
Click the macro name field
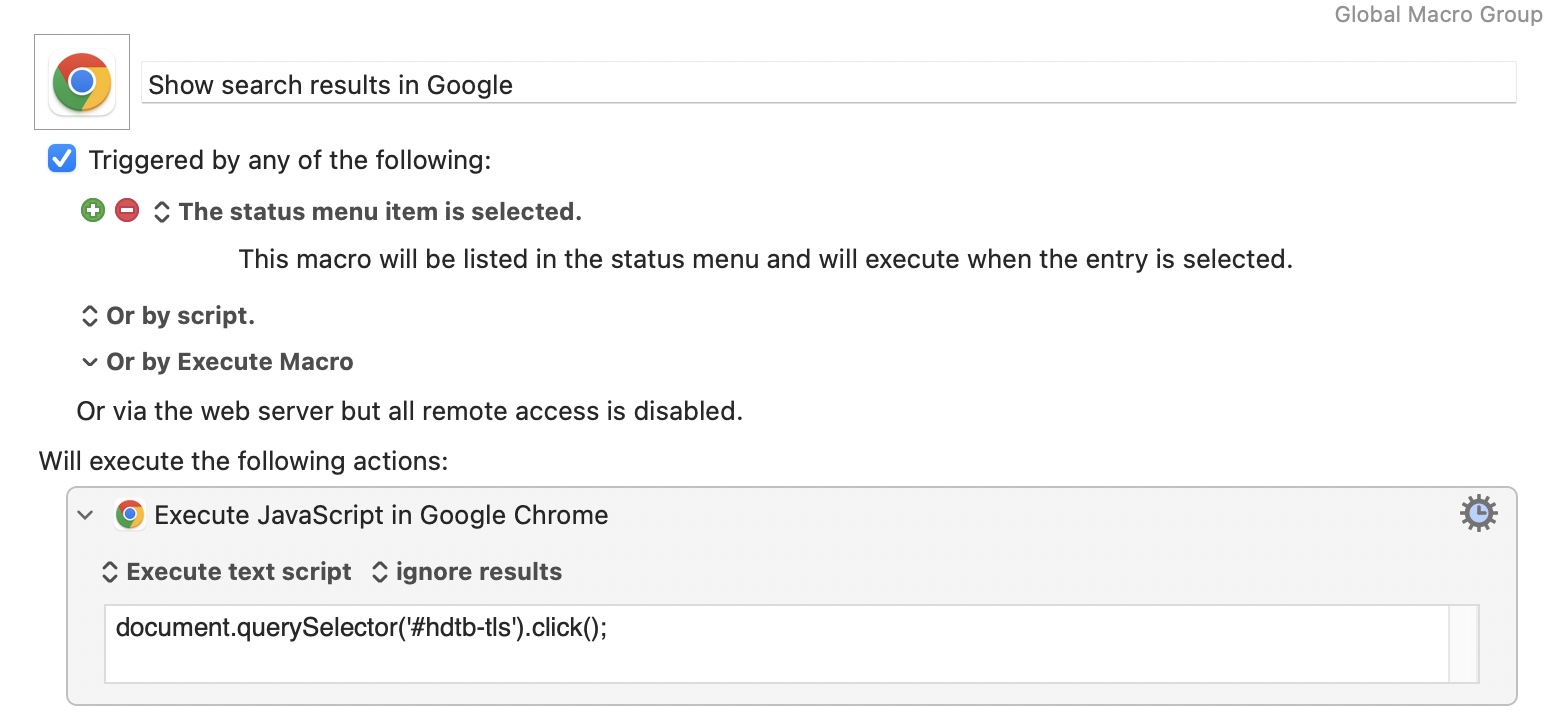pyautogui.click(x=829, y=83)
